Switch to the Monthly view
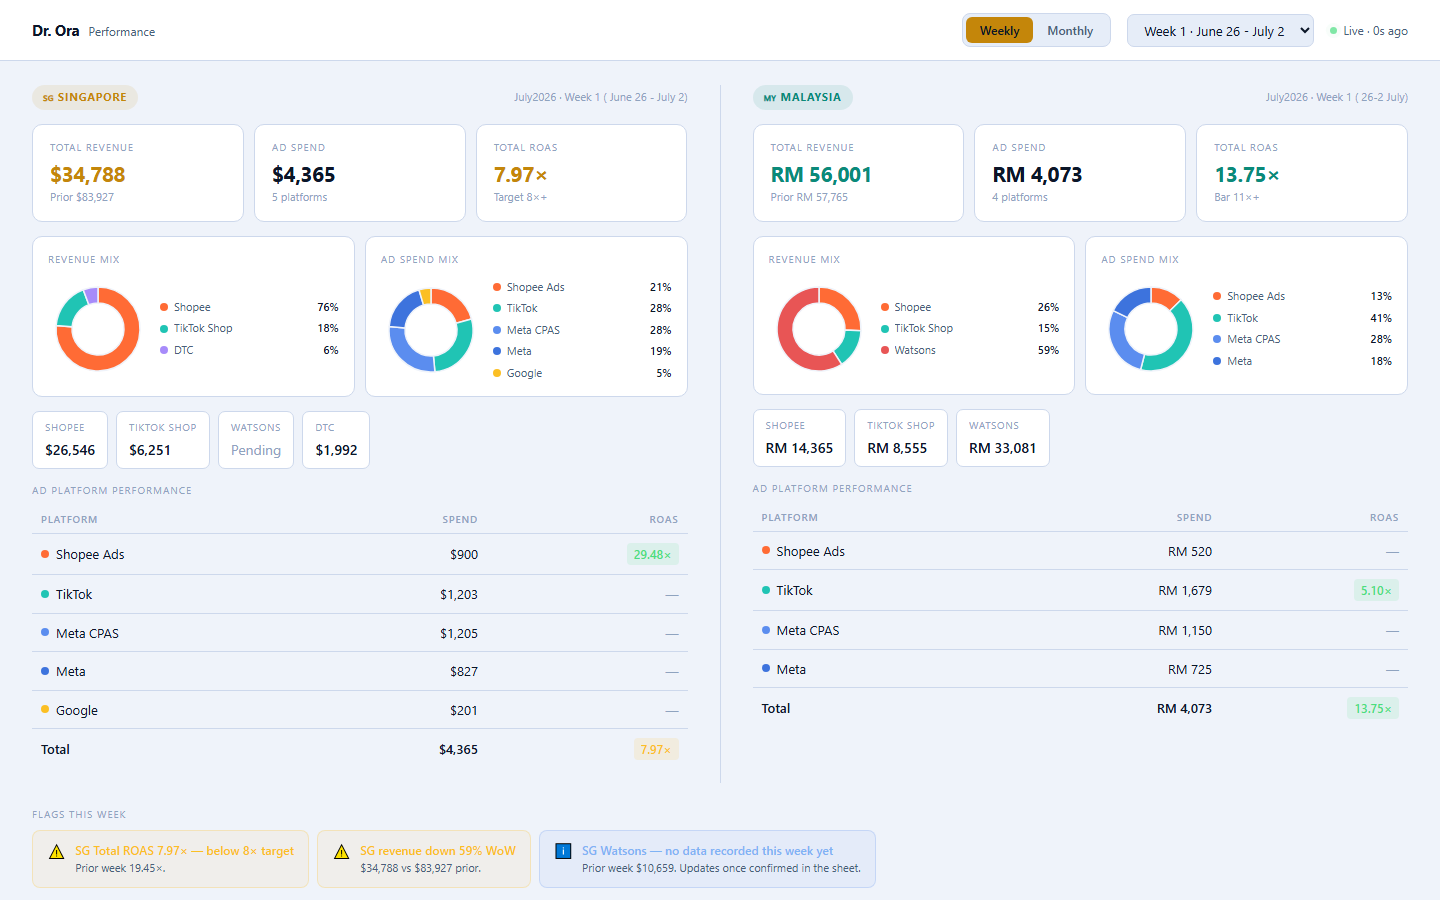The width and height of the screenshot is (1440, 900). [1070, 31]
